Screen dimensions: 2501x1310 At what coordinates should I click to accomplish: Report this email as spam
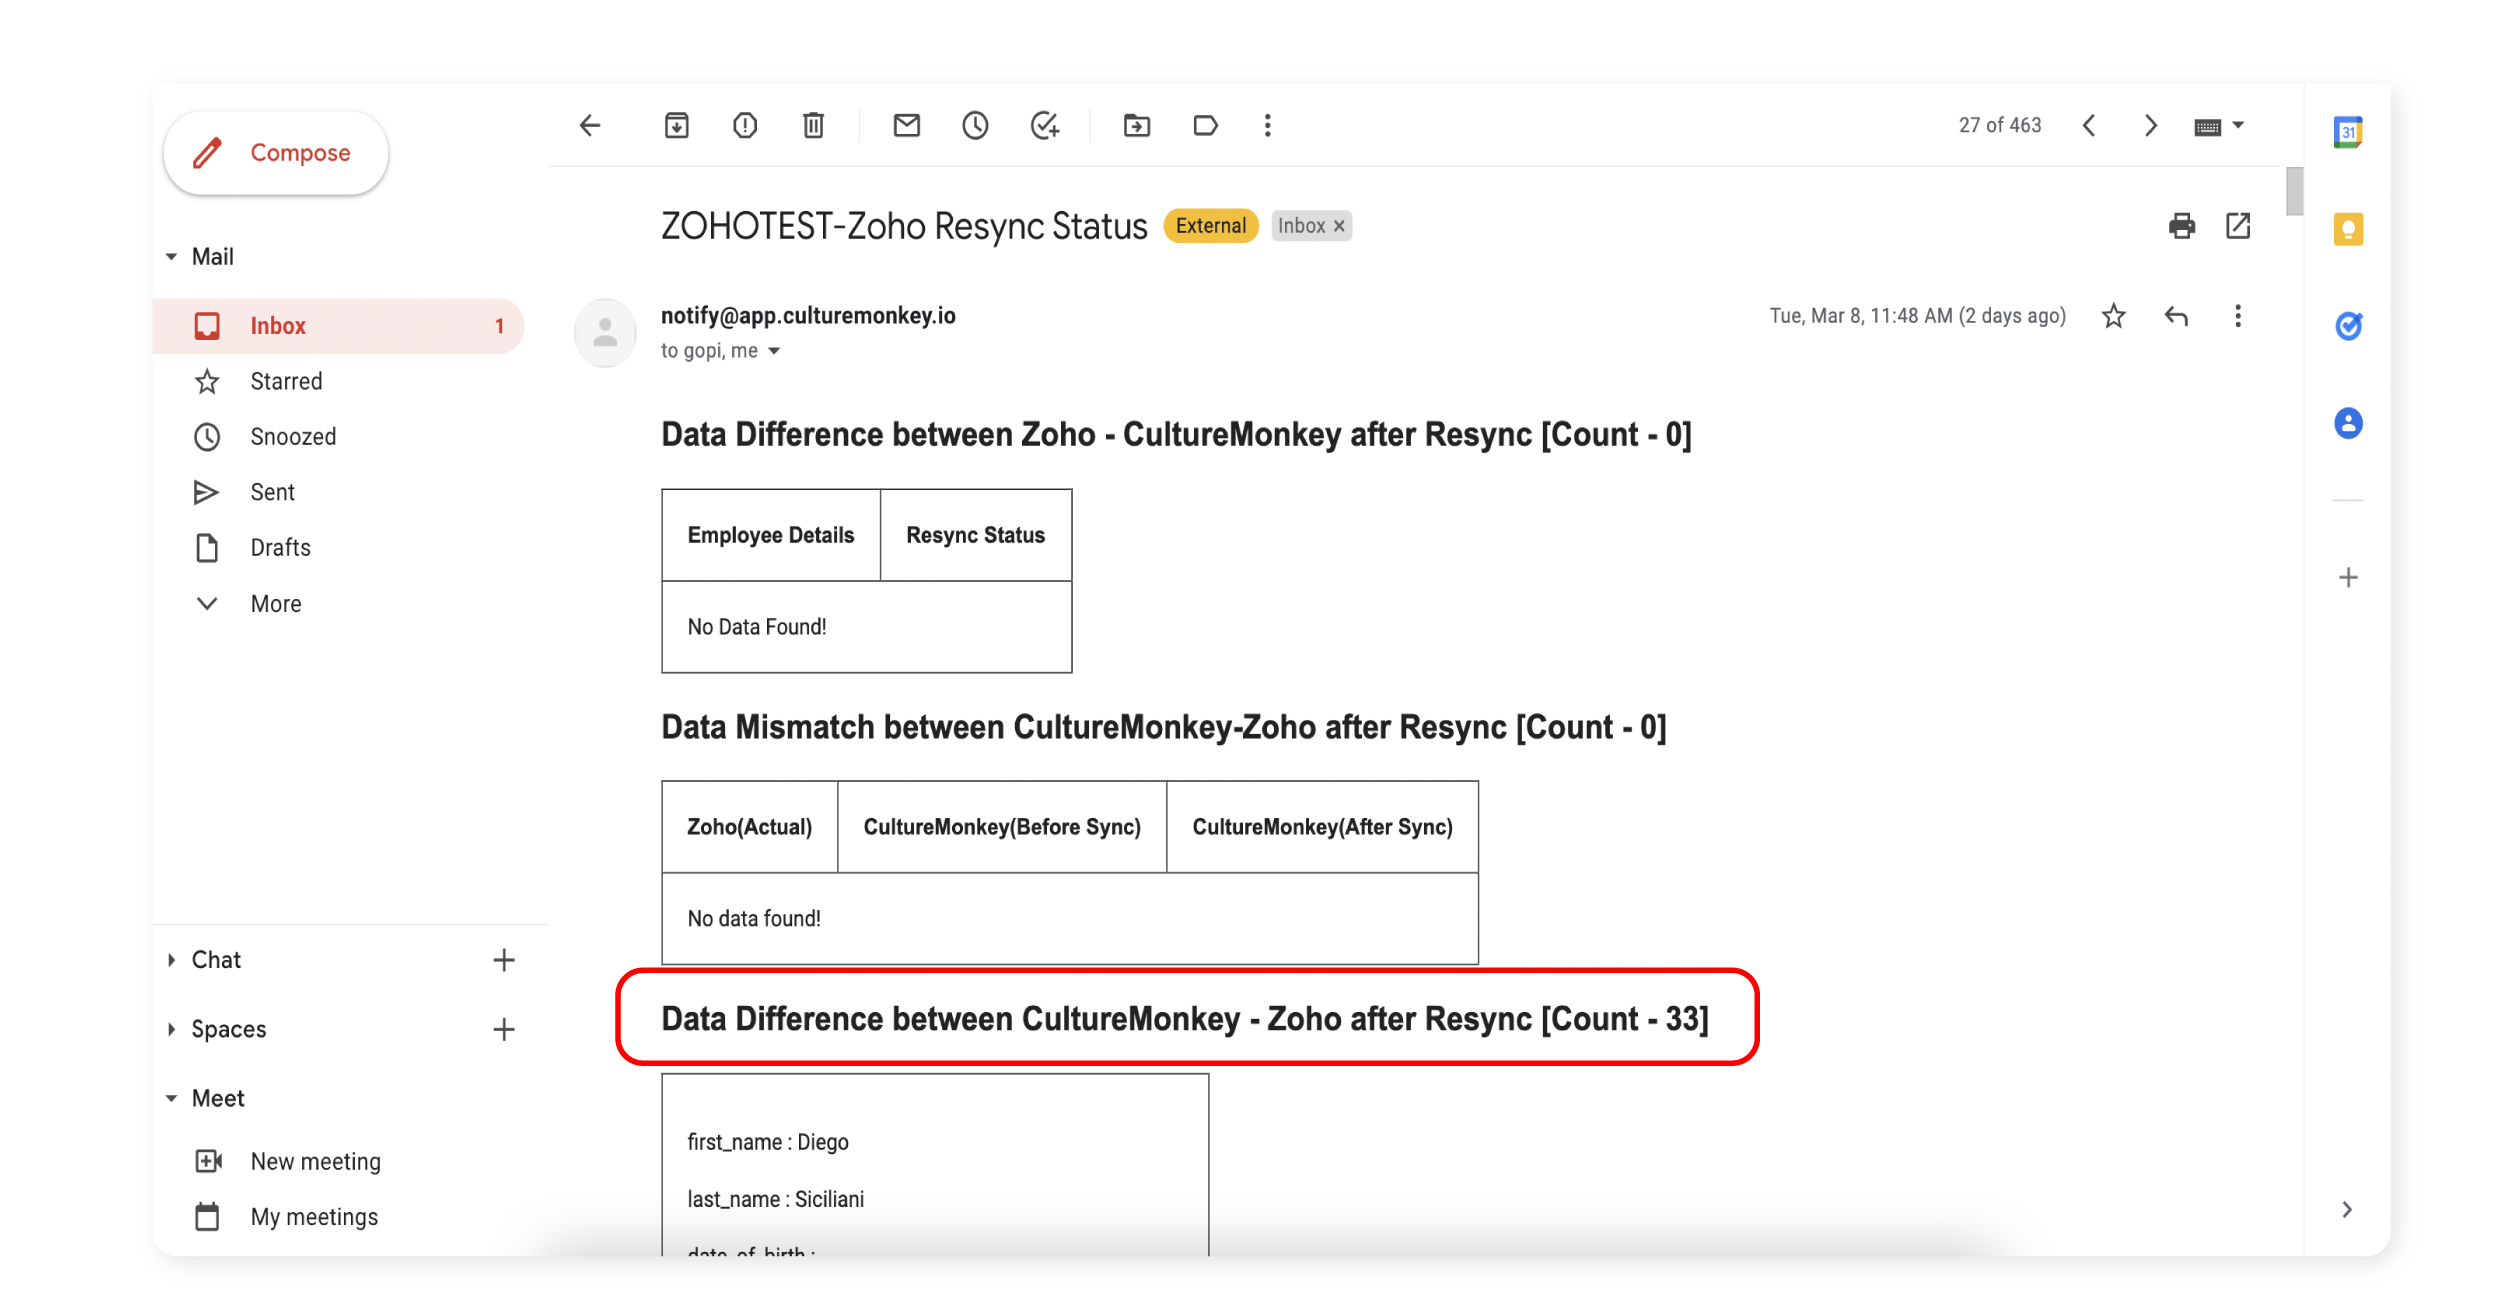[x=745, y=125]
